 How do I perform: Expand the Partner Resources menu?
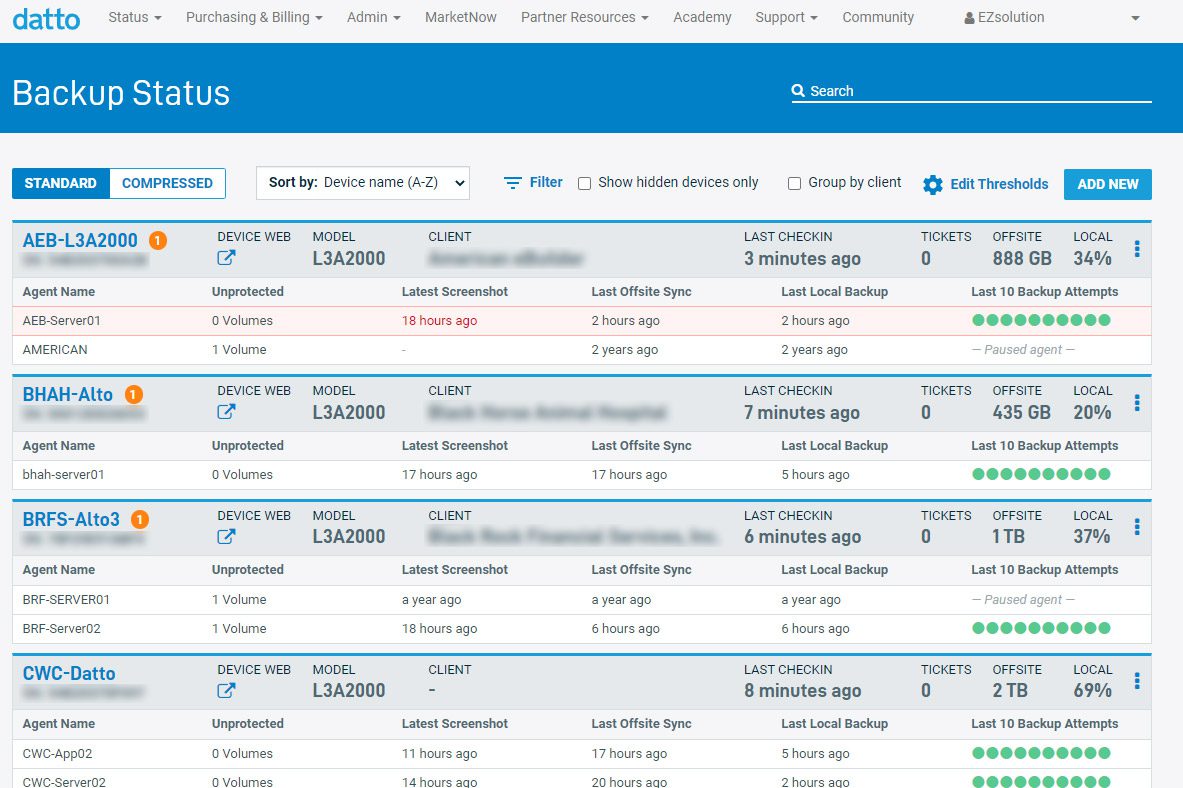pyautogui.click(x=585, y=17)
